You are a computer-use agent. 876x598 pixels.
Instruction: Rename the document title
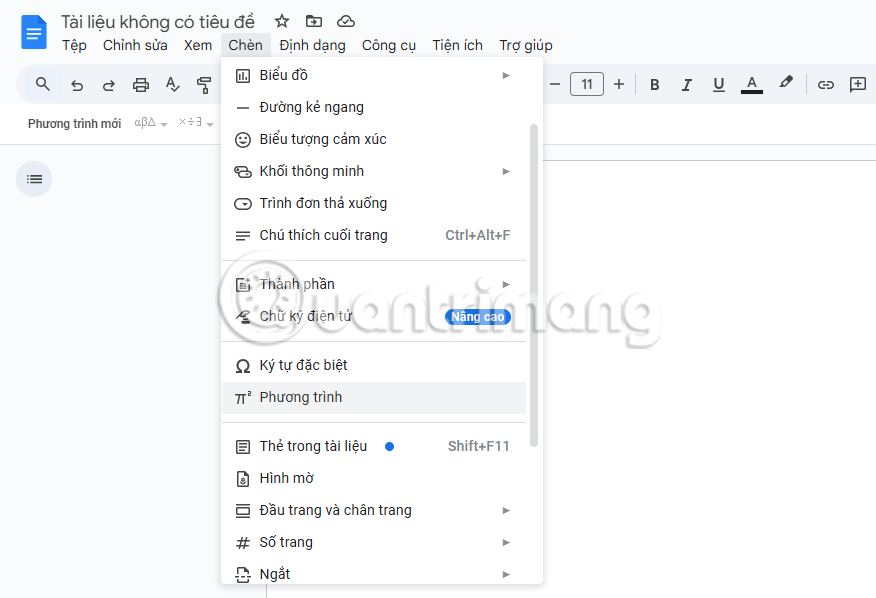tap(158, 22)
